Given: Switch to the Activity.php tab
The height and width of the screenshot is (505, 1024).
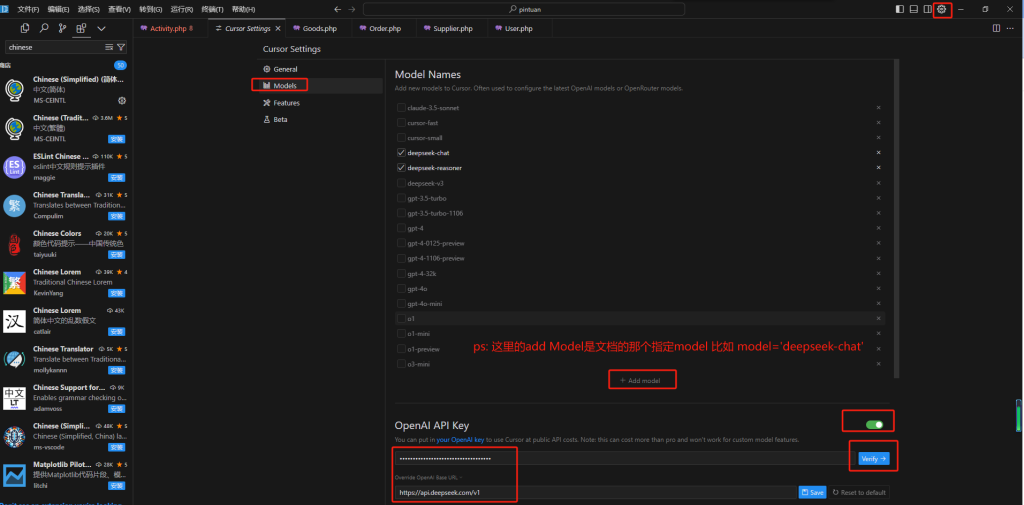Looking at the screenshot, I should 170,29.
